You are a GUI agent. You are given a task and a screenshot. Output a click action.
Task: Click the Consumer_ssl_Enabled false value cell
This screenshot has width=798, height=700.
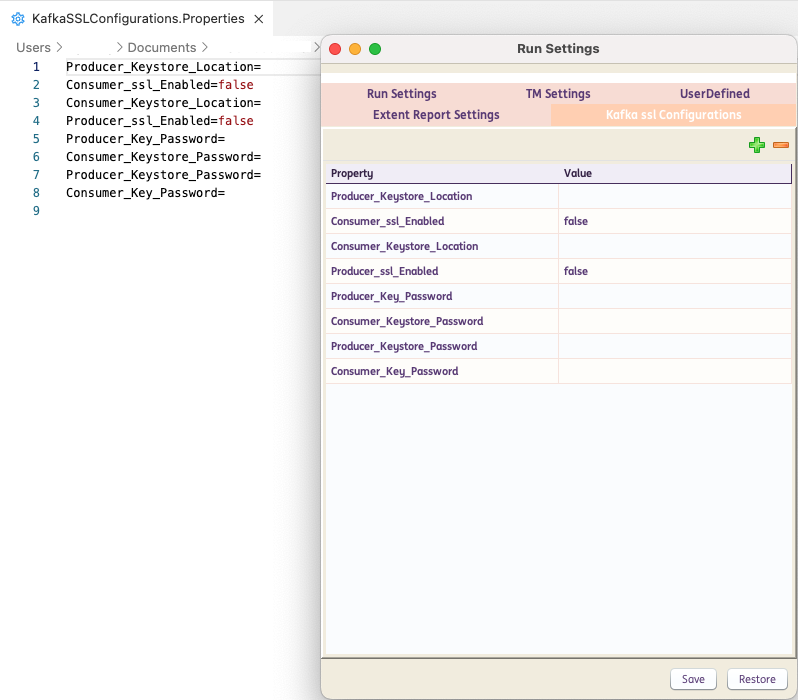(674, 221)
